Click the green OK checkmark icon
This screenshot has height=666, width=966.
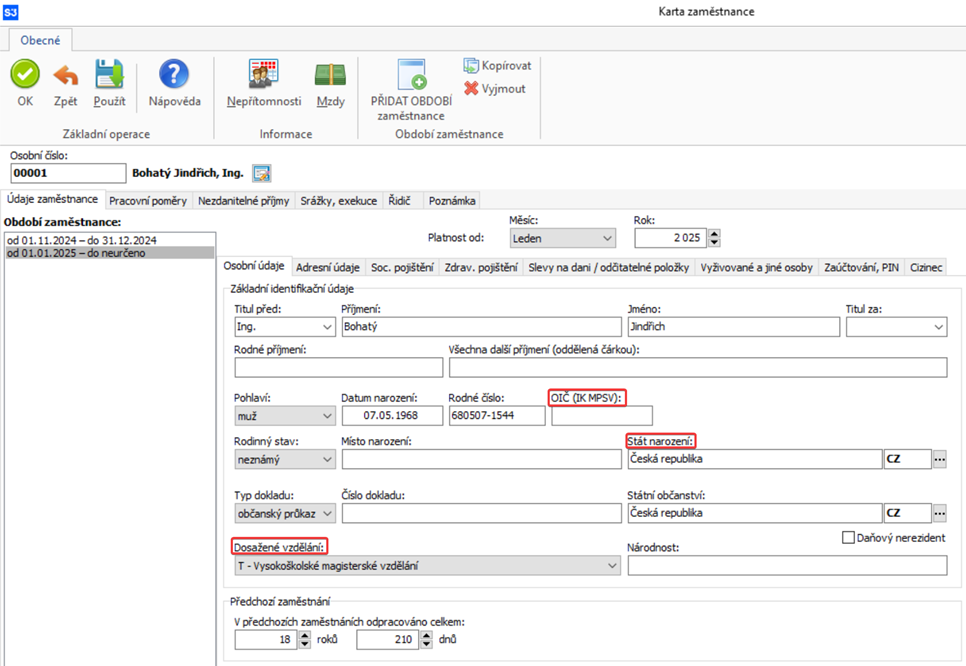(x=25, y=75)
